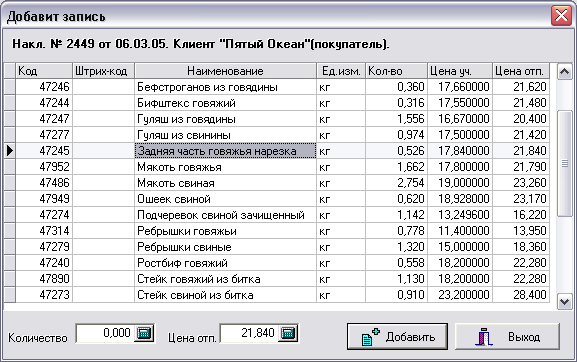Click code cell 47245
The height and width of the screenshot is (362, 577).
click(x=44, y=151)
